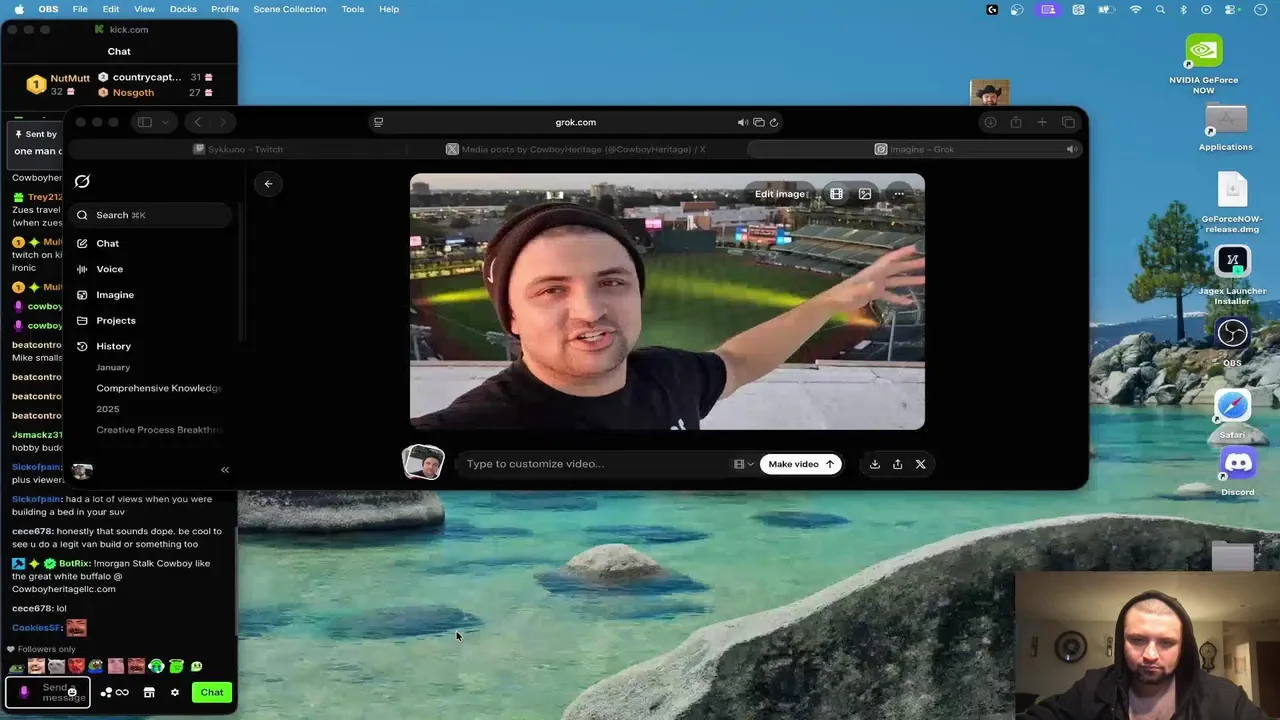This screenshot has height=720, width=1280.
Task: Focus Kick Send message field
Action: pos(47,692)
